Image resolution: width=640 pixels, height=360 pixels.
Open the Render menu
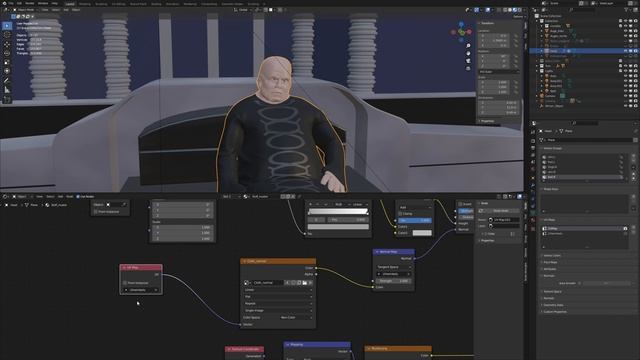[30, 3]
